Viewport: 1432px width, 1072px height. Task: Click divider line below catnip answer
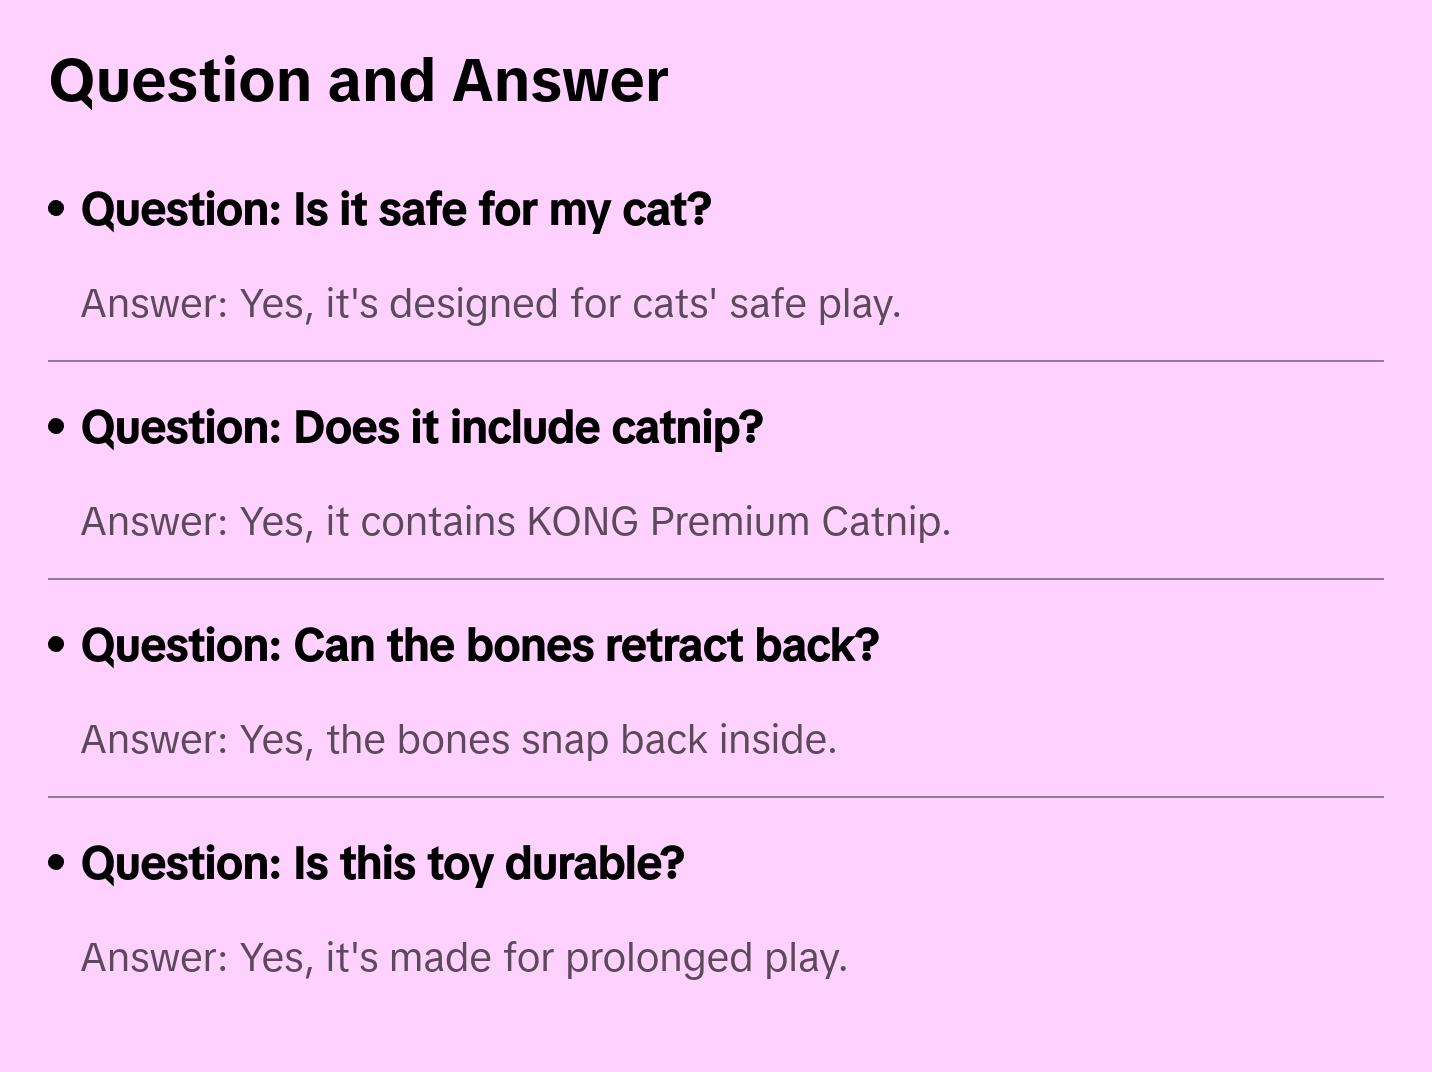click(715, 579)
